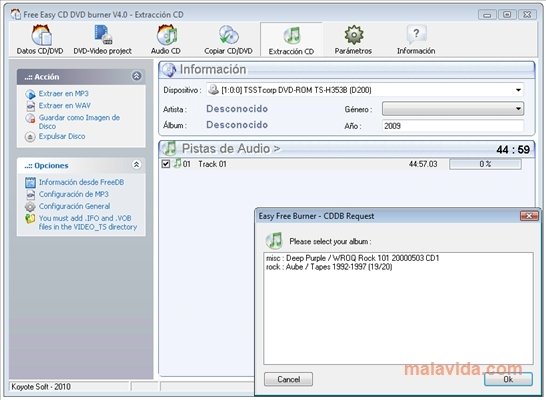Select the Aube / Tapes 1992-1997 entry
The width and height of the screenshot is (546, 400).
(329, 267)
